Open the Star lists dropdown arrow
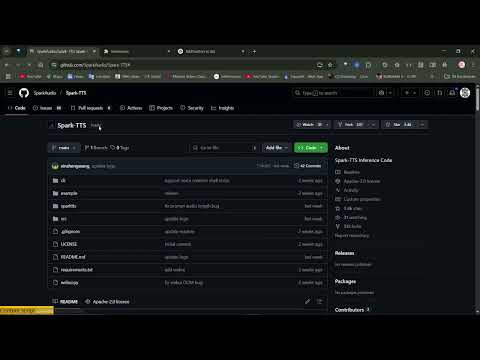 click(422, 124)
